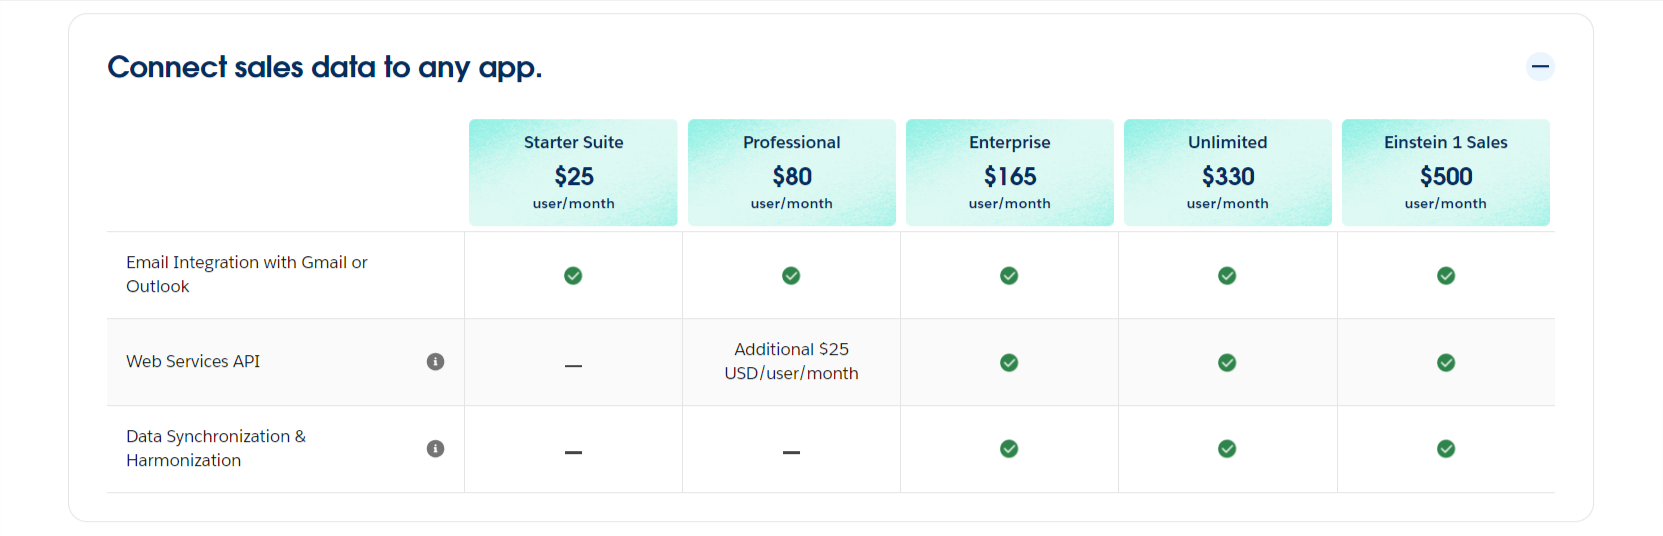Click Starter Suite Email Integration checkmark

point(573,276)
